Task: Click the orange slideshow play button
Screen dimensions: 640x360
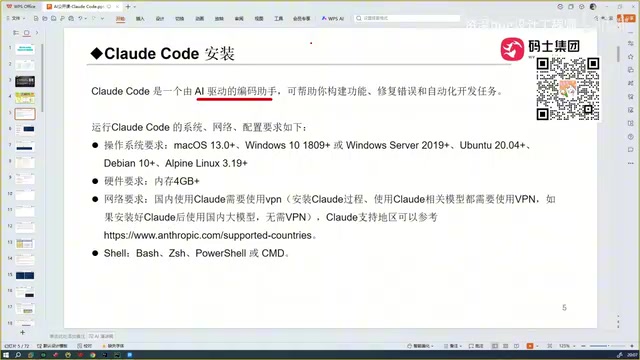Action: tap(530, 346)
